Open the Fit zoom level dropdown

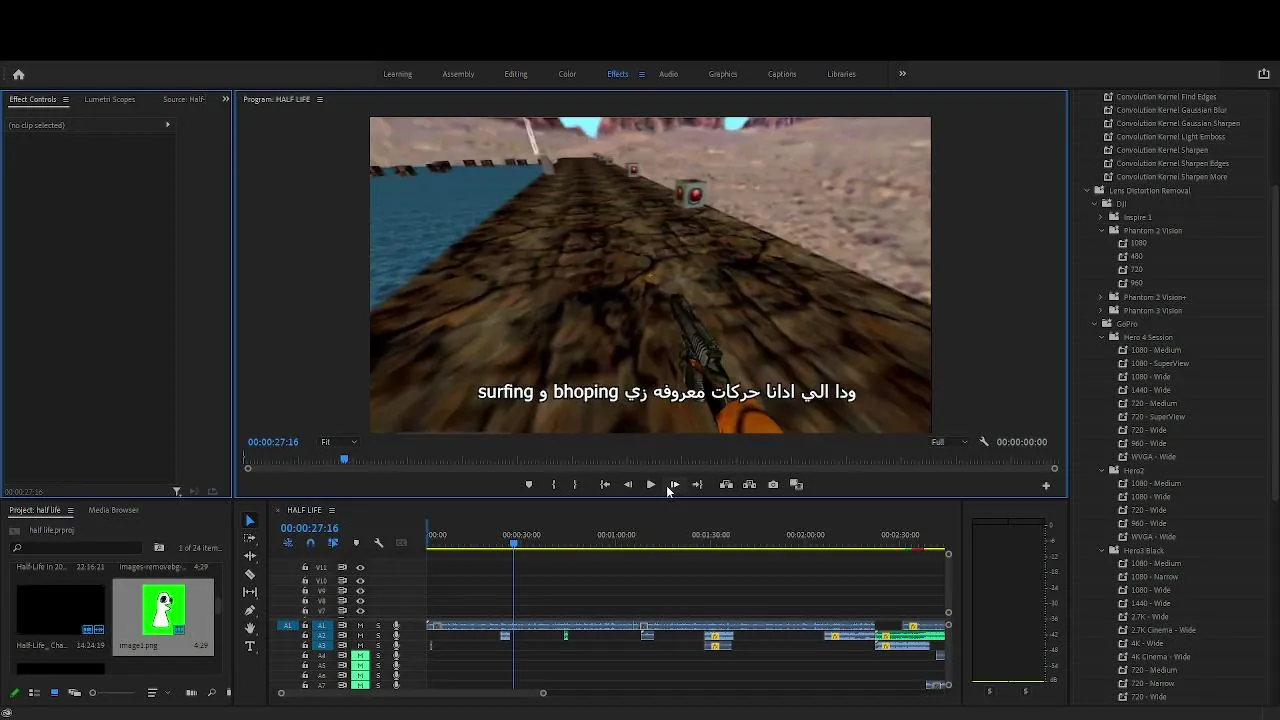pos(339,442)
